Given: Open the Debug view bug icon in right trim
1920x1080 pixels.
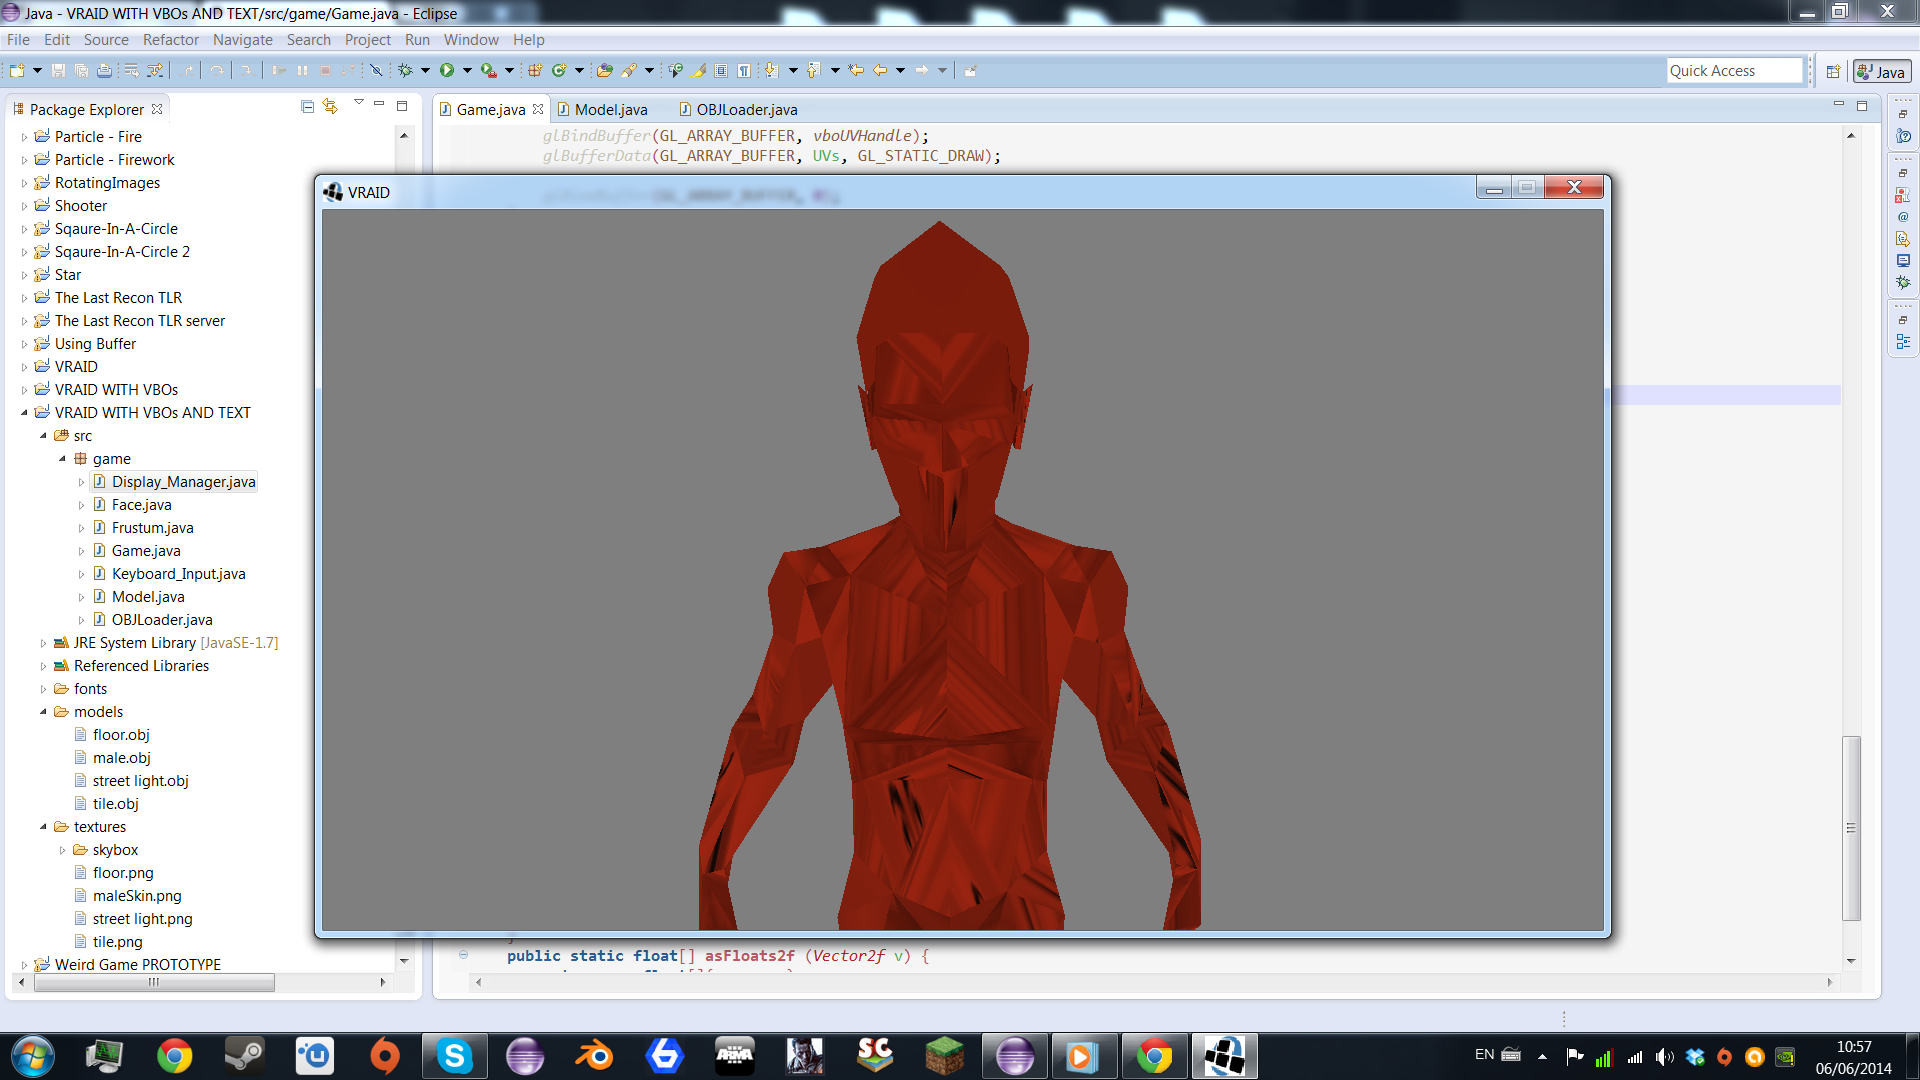Looking at the screenshot, I should (1903, 283).
